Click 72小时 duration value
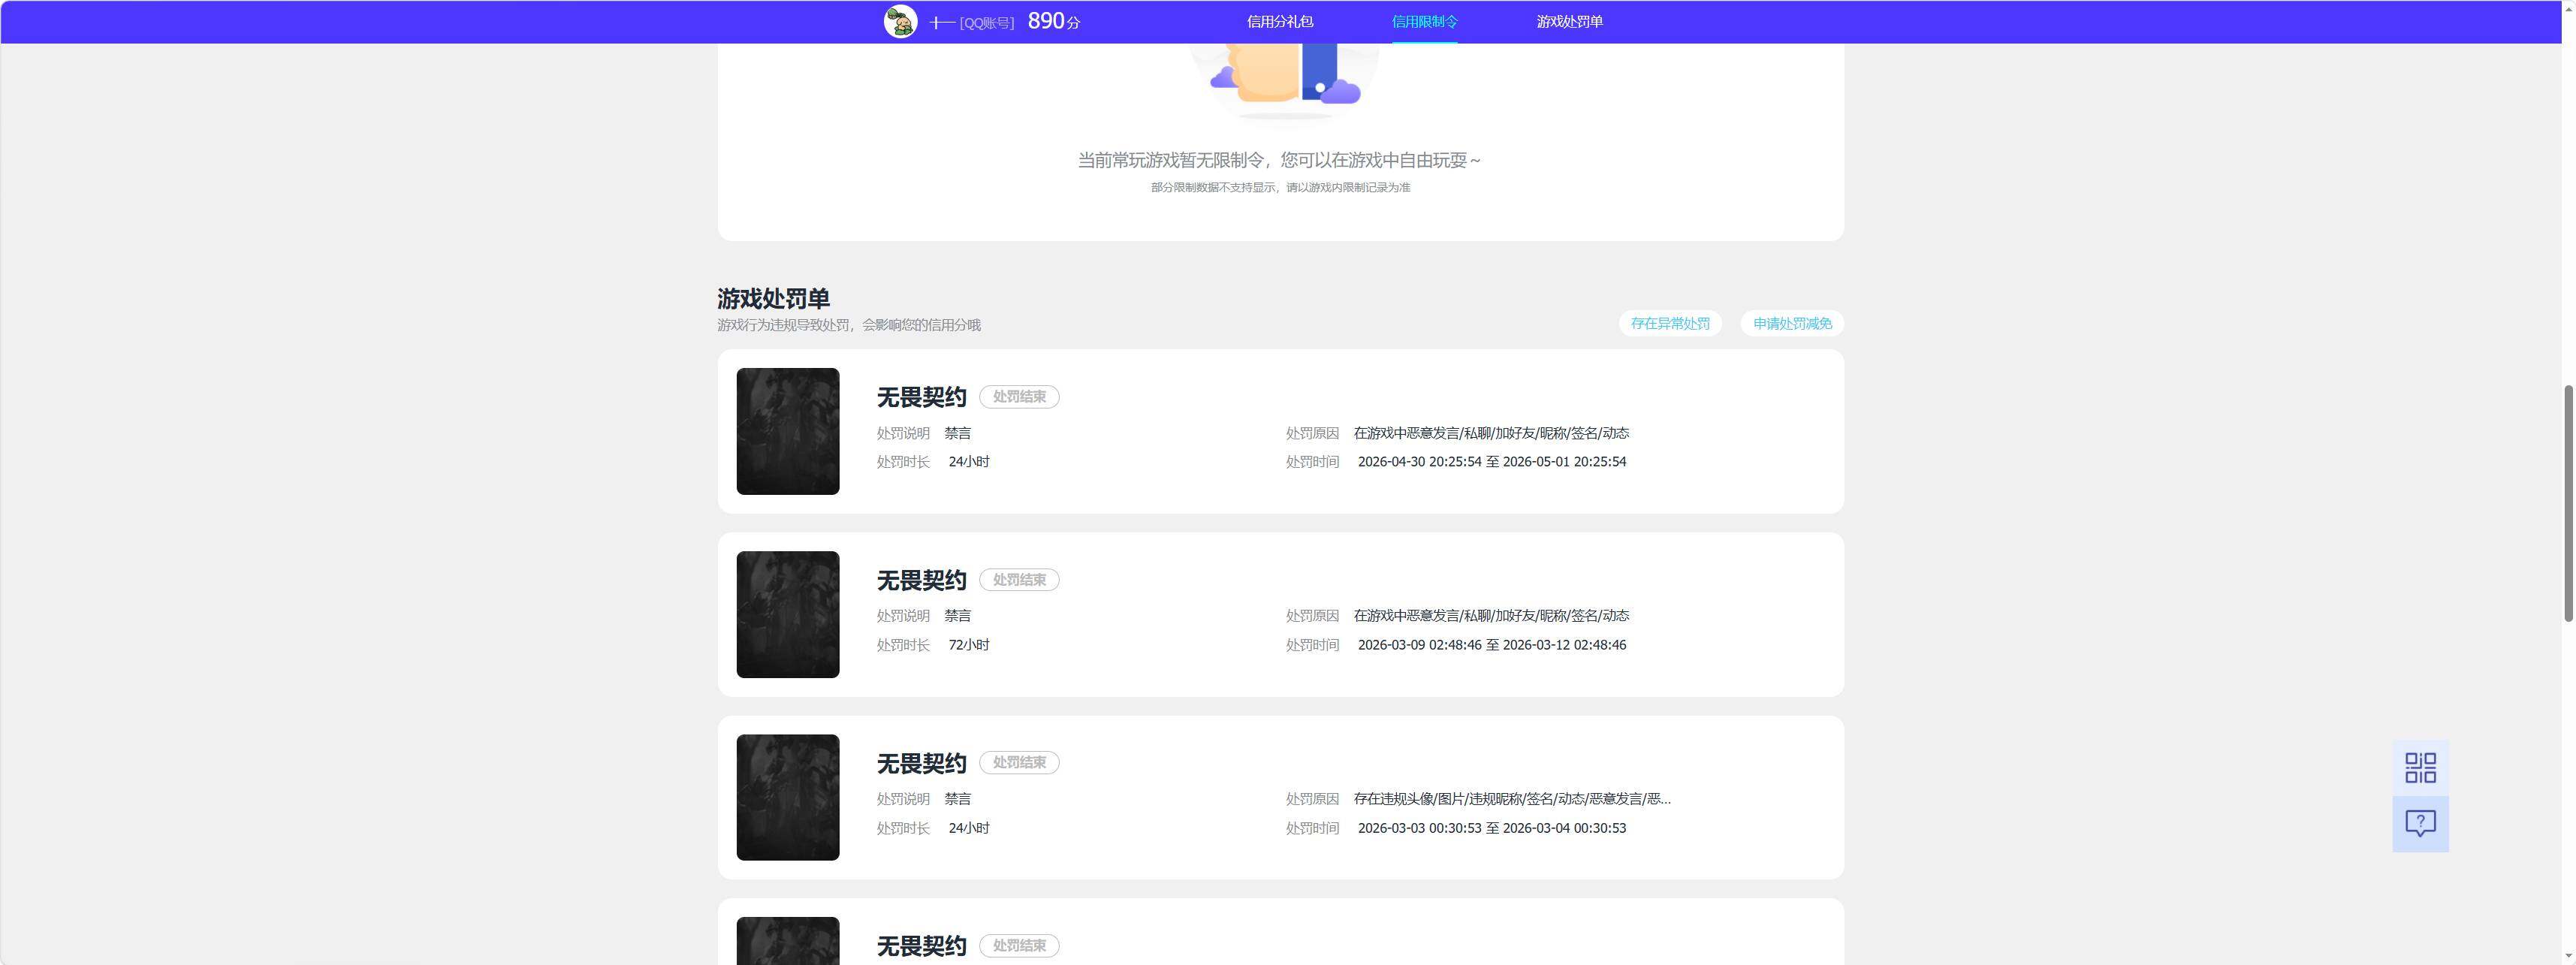The image size is (2576, 965). [x=968, y=645]
